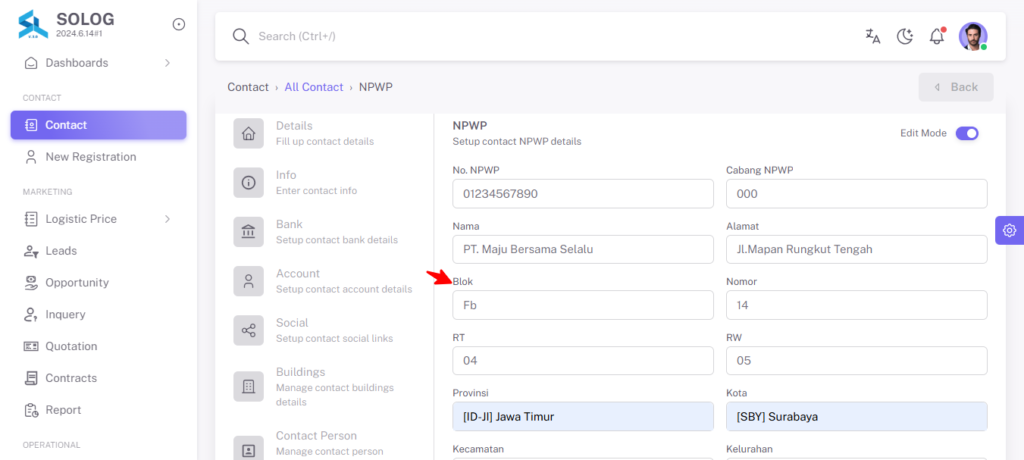Open the Social share step icon
The width and height of the screenshot is (1024, 460).
249,331
